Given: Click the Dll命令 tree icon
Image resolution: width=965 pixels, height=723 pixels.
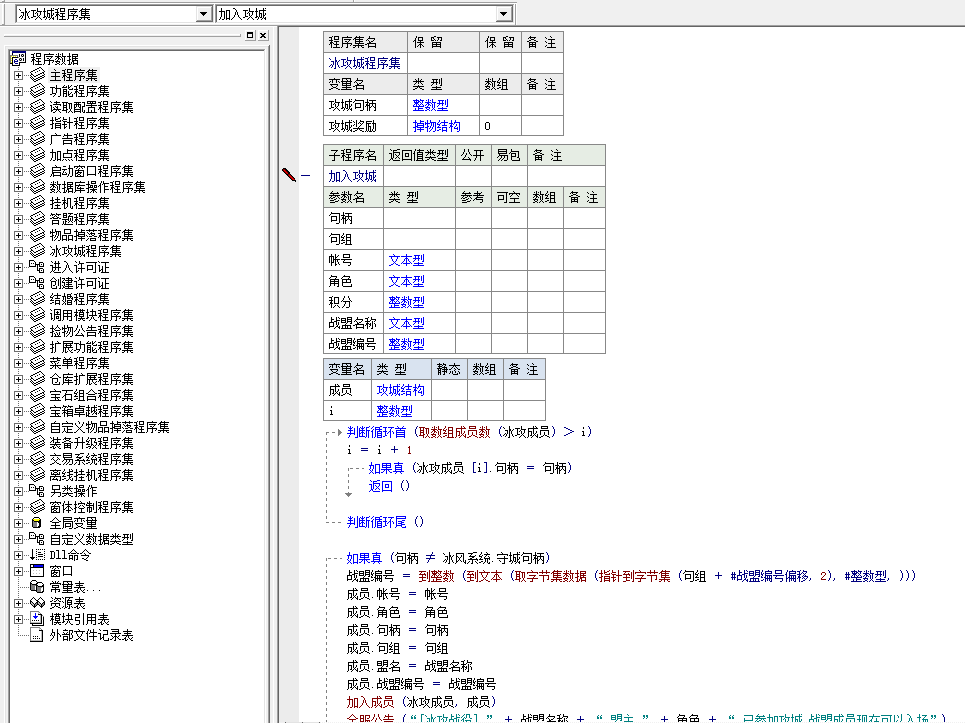Looking at the screenshot, I should click(37, 555).
